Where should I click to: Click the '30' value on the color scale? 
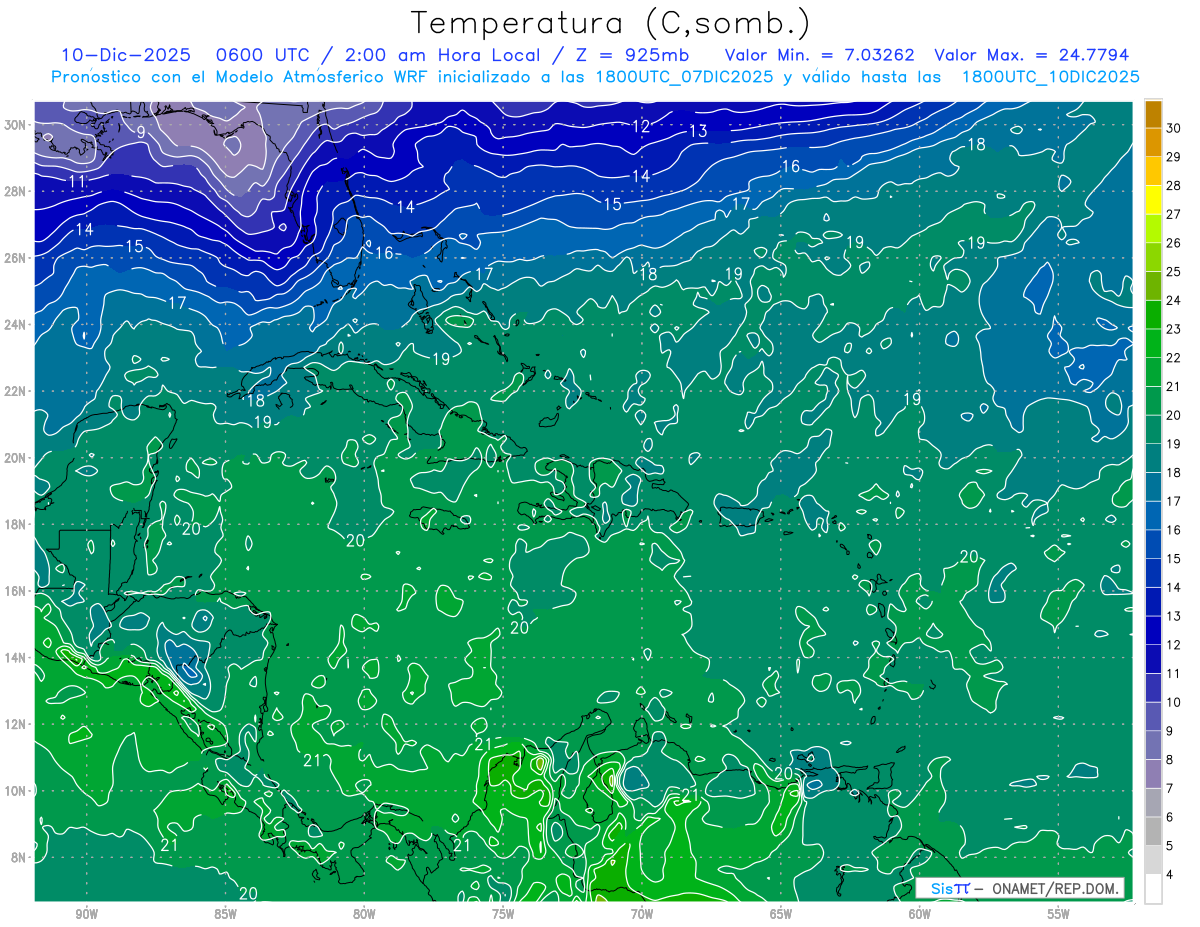(1174, 128)
